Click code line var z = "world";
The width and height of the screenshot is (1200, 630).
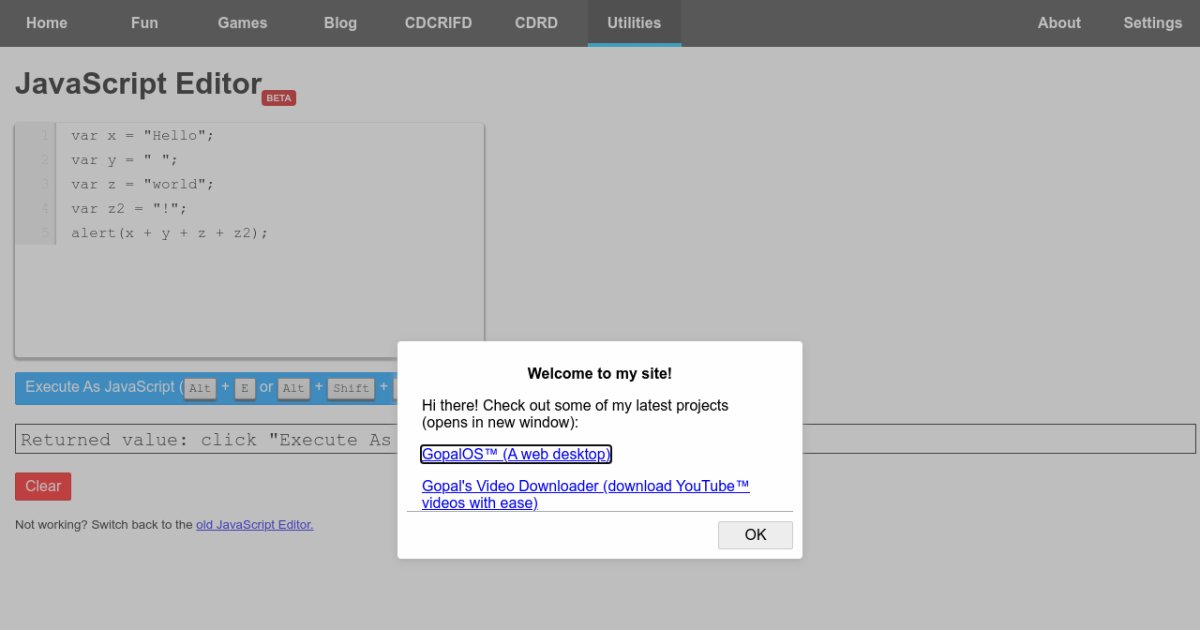(x=142, y=184)
